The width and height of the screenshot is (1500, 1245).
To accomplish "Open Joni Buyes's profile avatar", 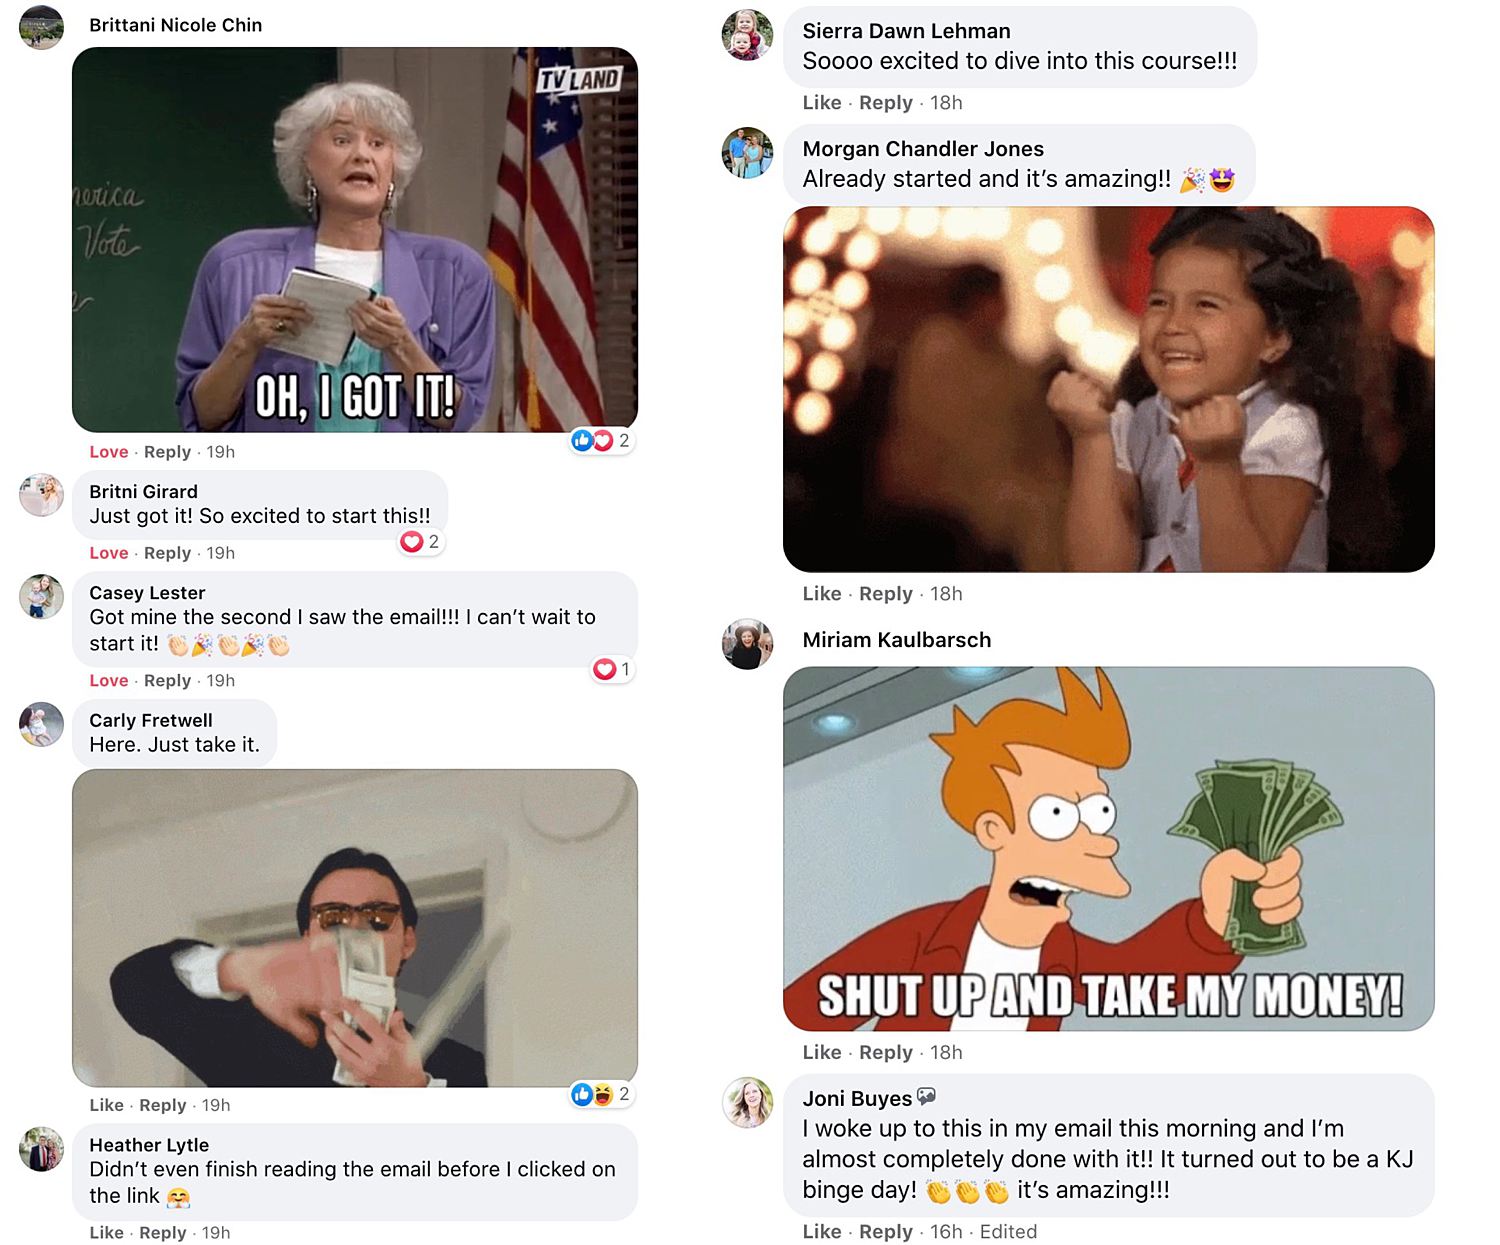I will tap(747, 1102).
